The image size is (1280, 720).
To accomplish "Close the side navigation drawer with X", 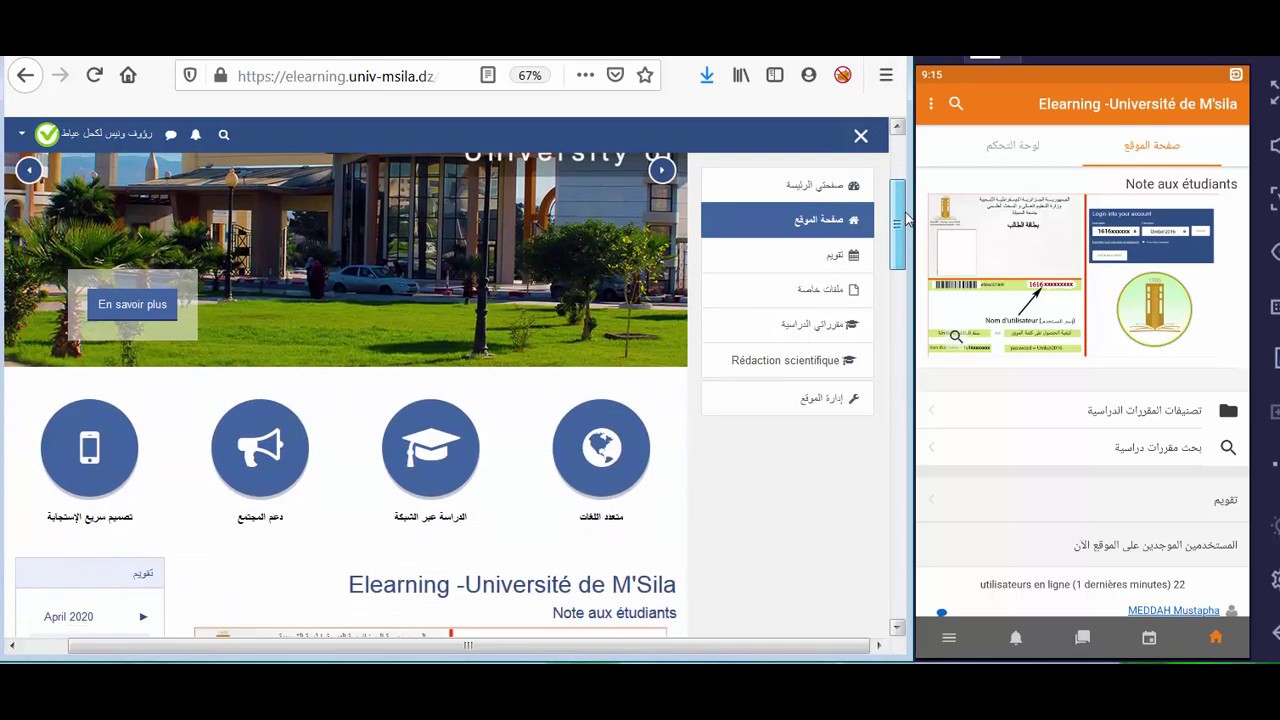I will point(861,136).
